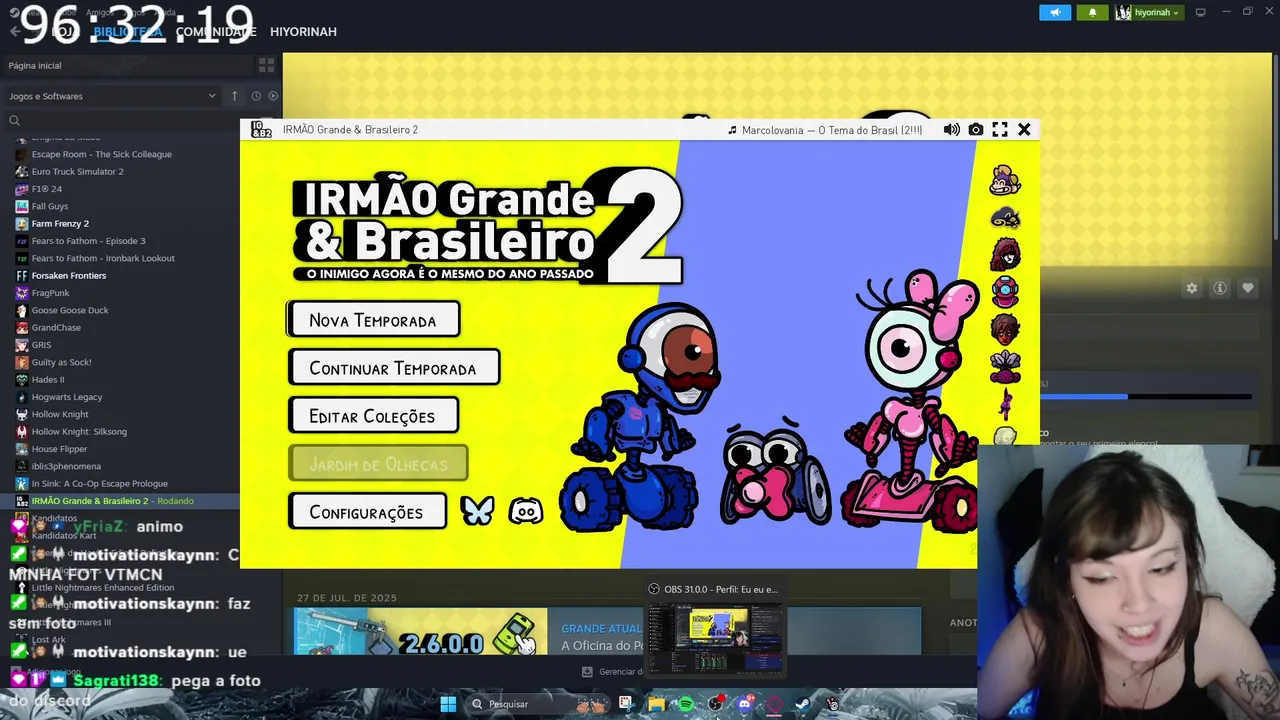The image size is (1280, 720).
Task: Open the game's Discord link icon
Action: click(525, 511)
